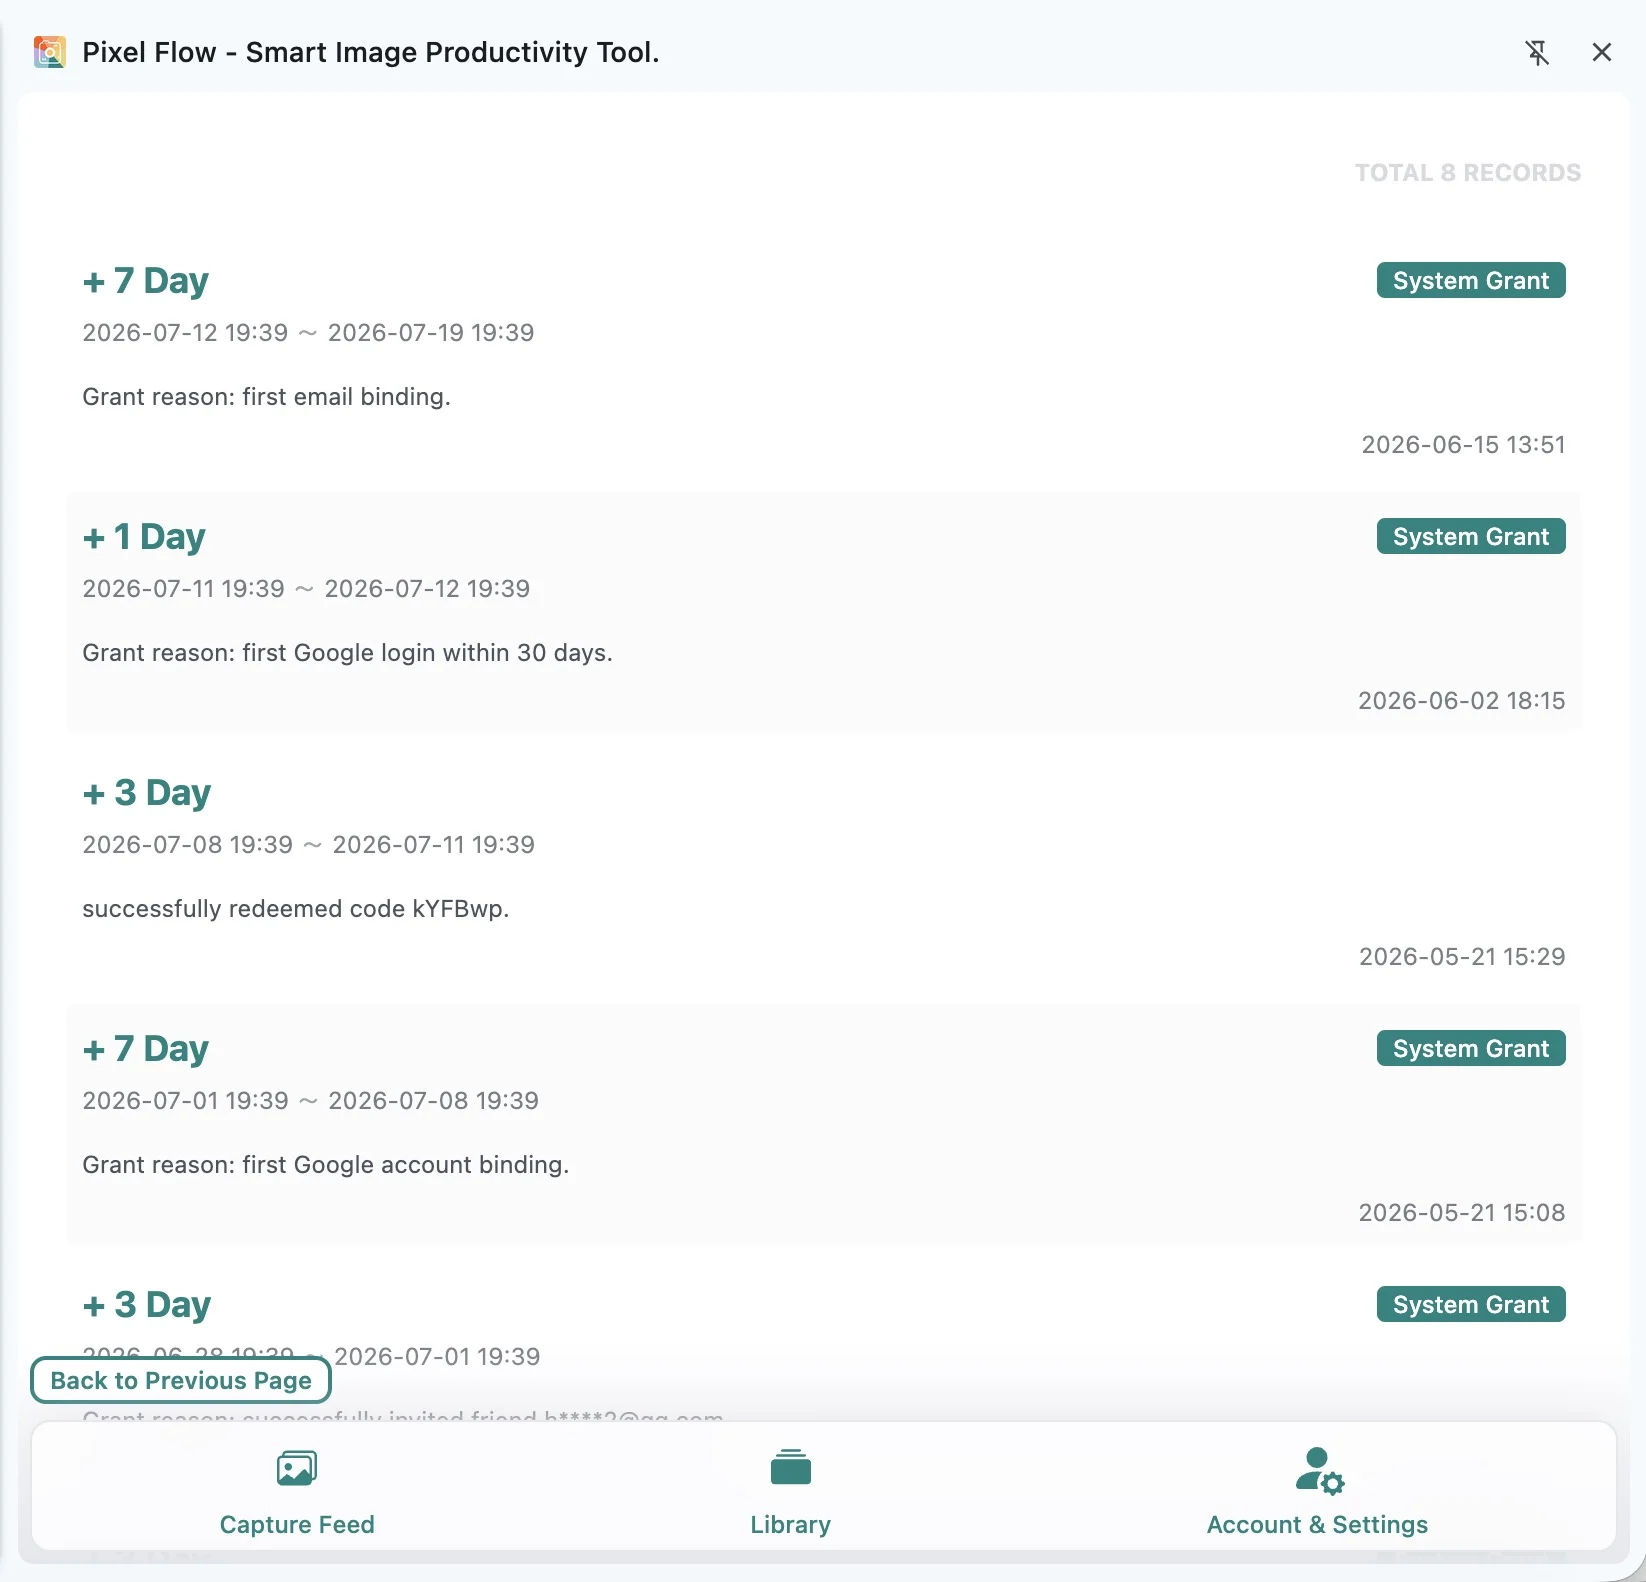Select the +7 Day heading for Google account binding
The image size is (1646, 1582).
click(146, 1049)
